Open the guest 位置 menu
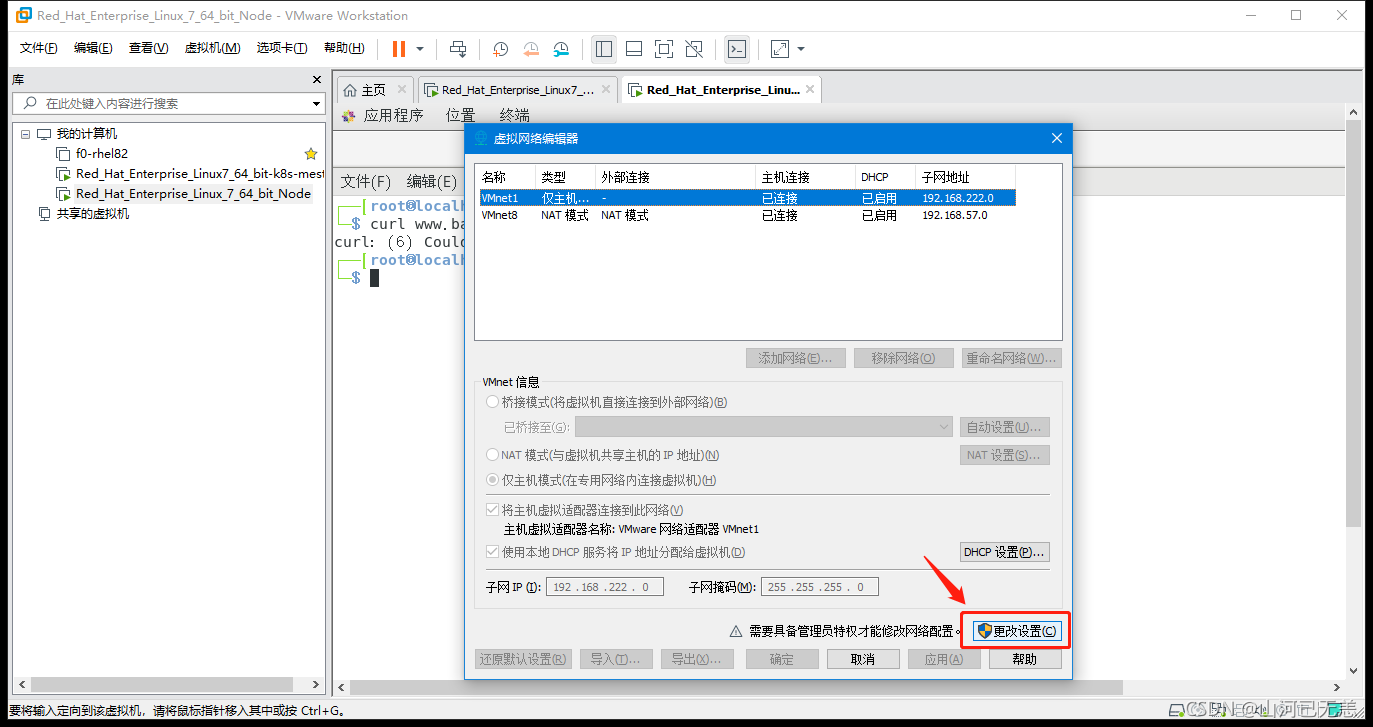Screen dimensions: 1373x727 [x=461, y=115]
